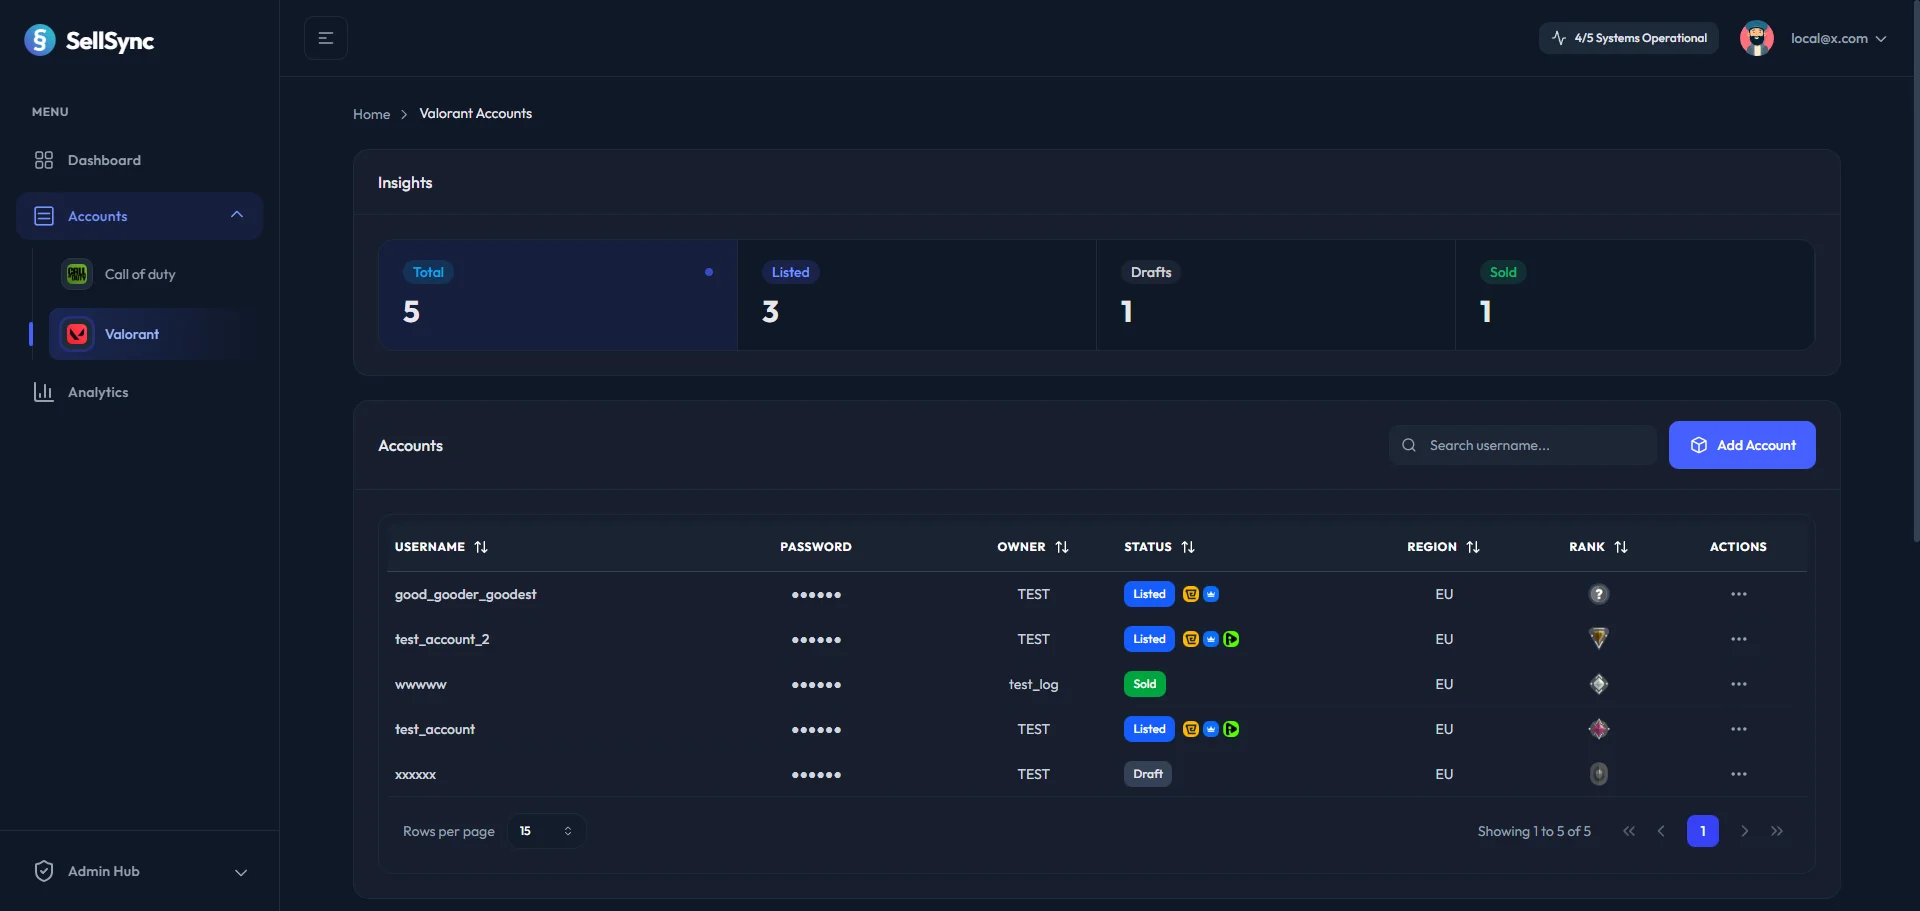Open the rows per page dropdown
Image resolution: width=1920 pixels, height=911 pixels.
[x=546, y=831]
